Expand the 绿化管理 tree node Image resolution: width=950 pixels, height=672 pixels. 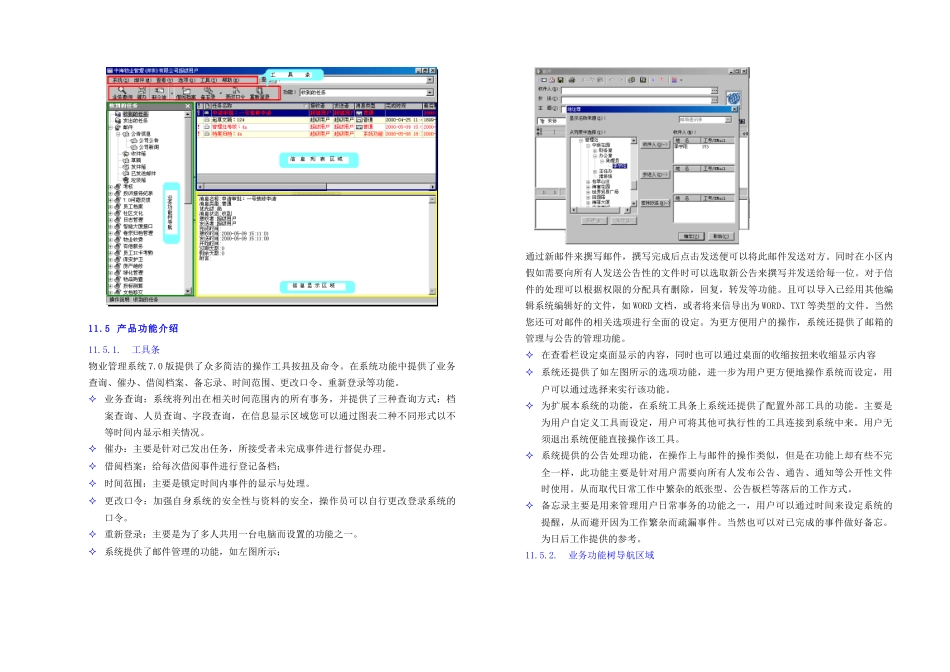(110, 273)
